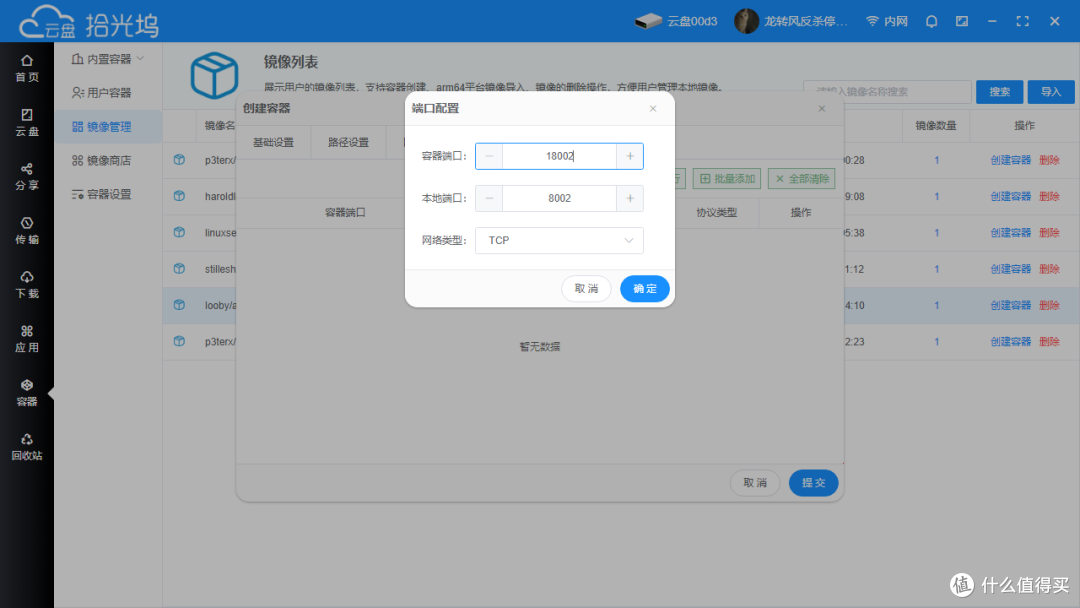Click the 云盘 拾光坞 logo
Screen dimensions: 1080x608
[89, 23]
